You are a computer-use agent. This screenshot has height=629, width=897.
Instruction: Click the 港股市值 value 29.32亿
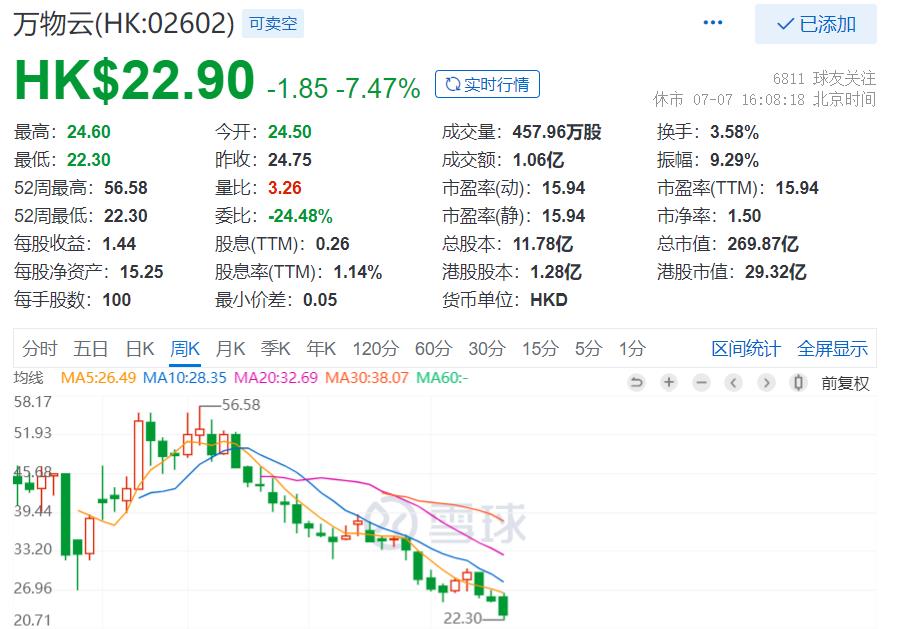click(x=776, y=272)
